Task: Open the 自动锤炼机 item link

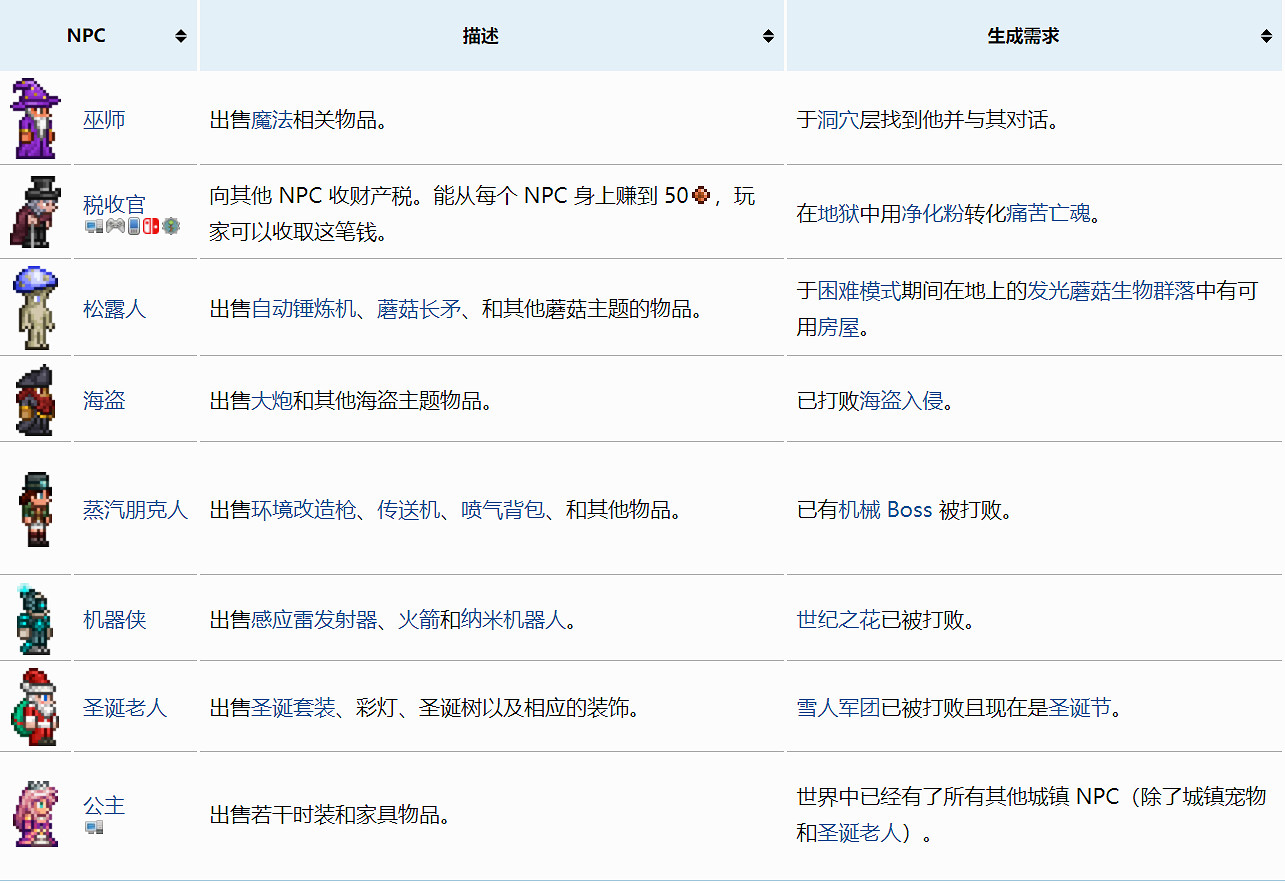Action: pos(304,309)
